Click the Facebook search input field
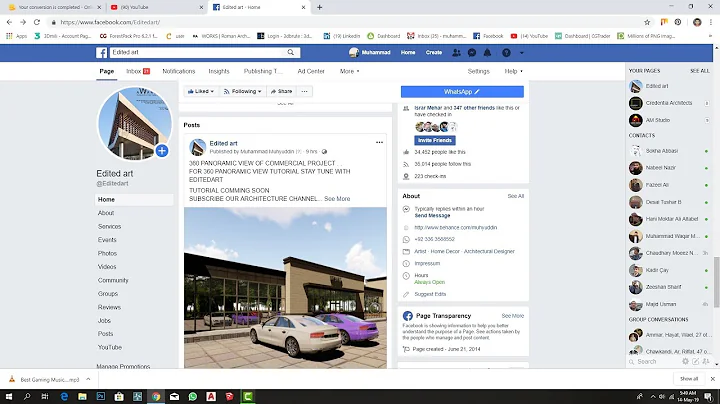The height and width of the screenshot is (404, 720). coord(197,52)
